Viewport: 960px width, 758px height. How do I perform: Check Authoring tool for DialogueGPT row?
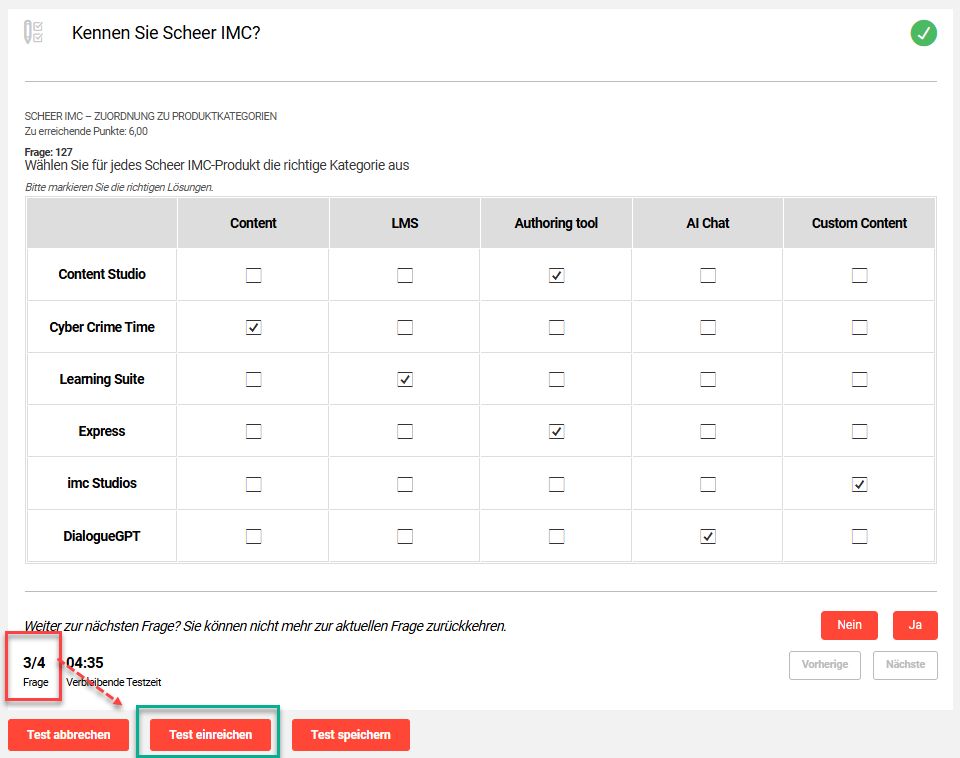click(557, 536)
